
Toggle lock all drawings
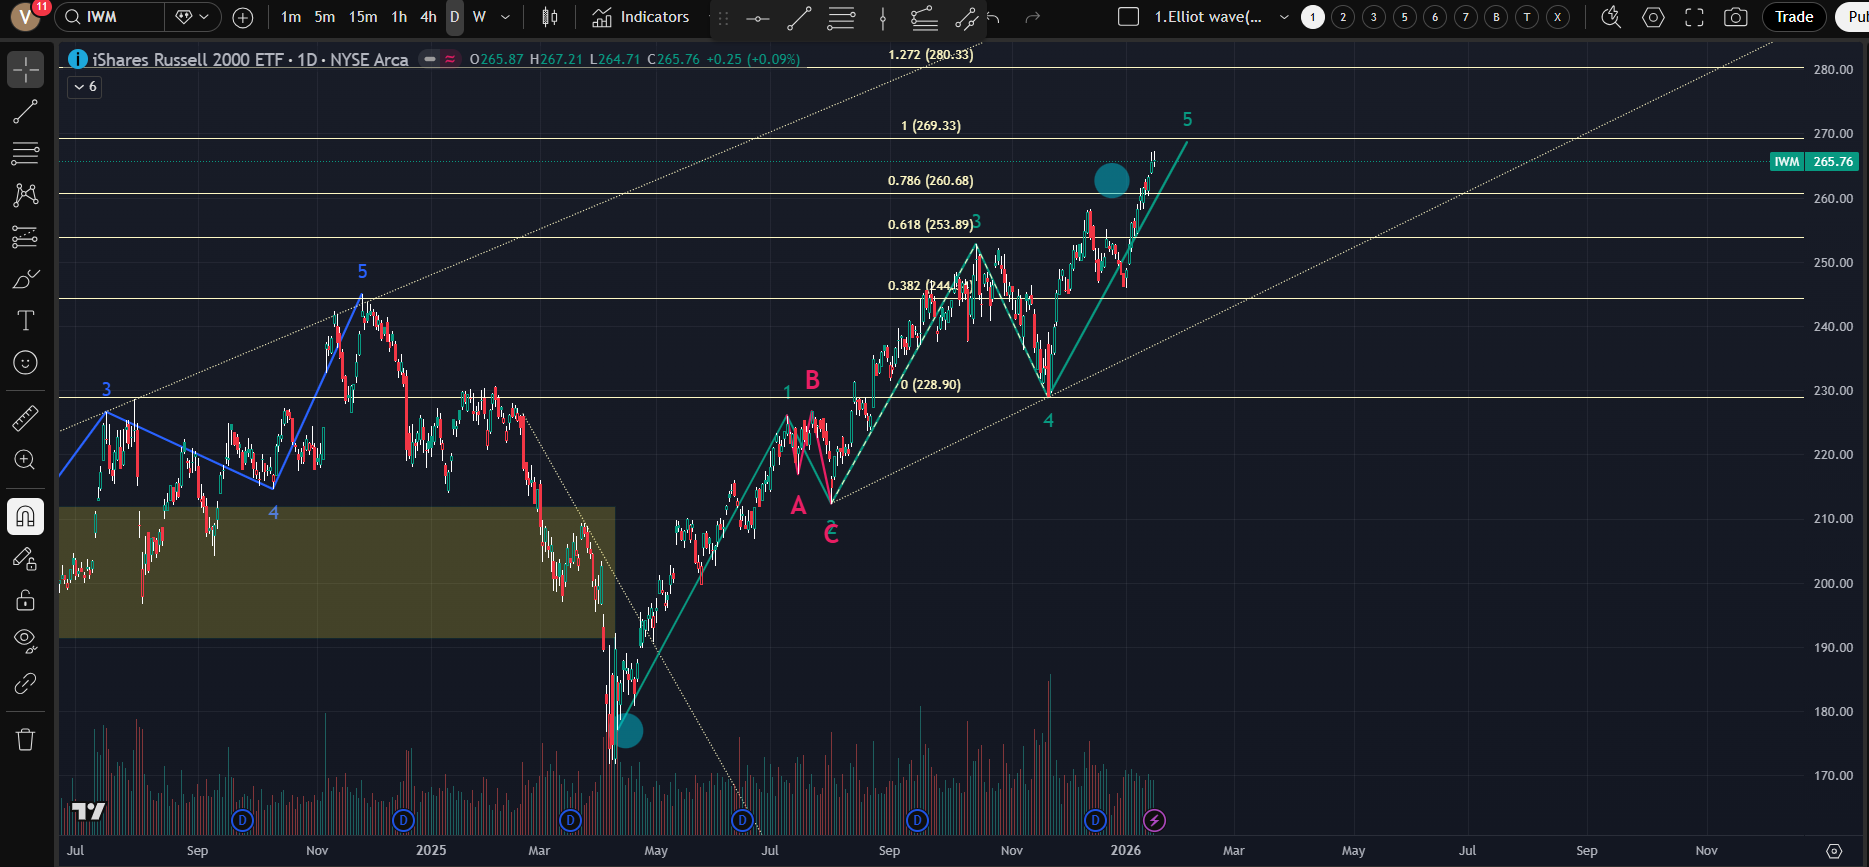pos(25,599)
